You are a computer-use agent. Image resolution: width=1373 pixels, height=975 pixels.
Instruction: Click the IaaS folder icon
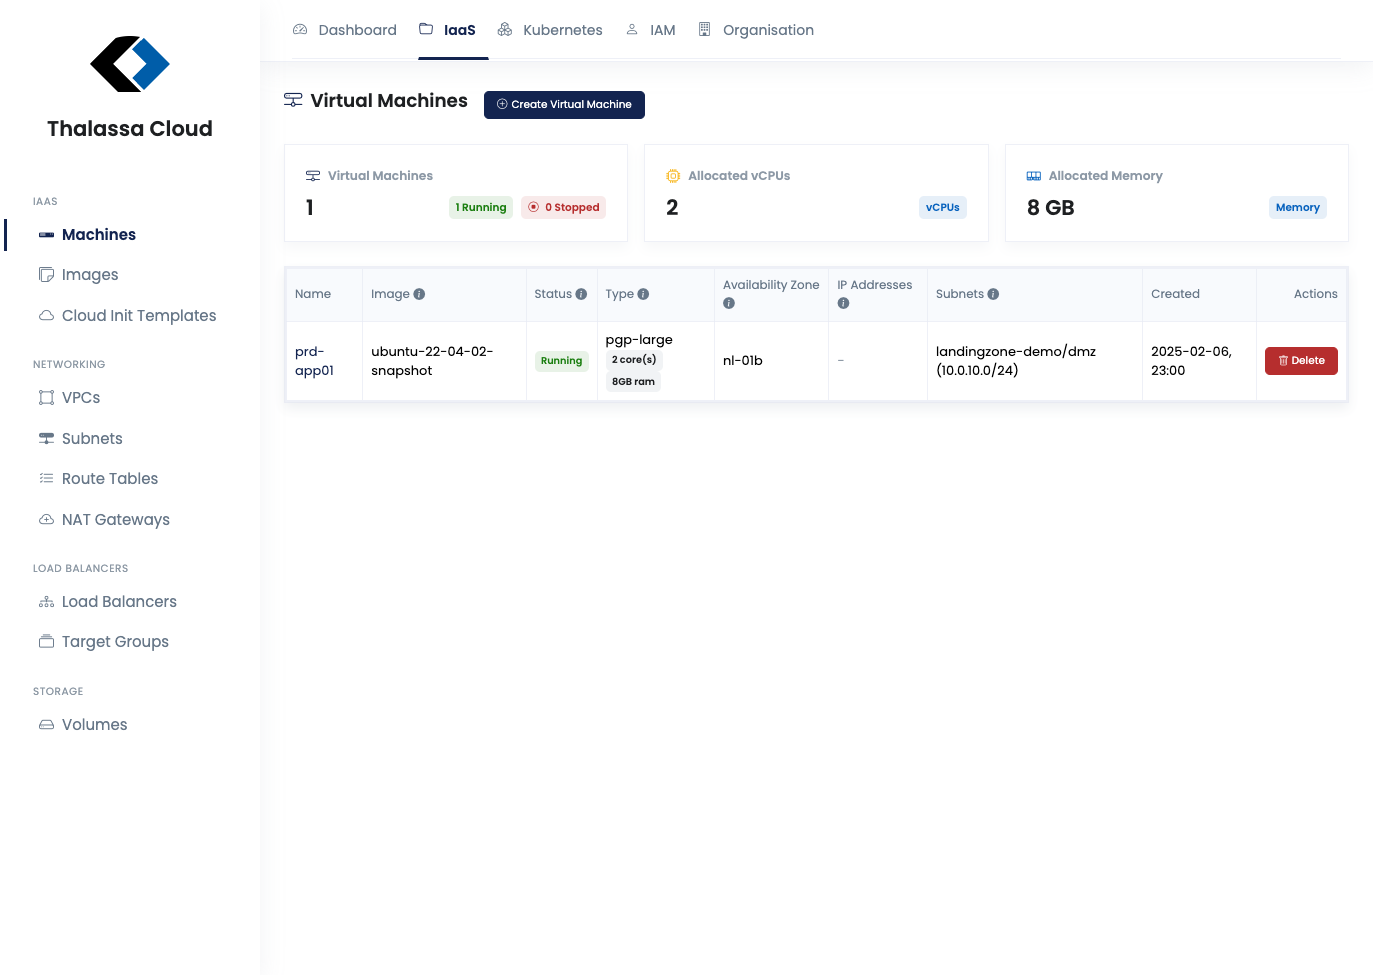426,30
